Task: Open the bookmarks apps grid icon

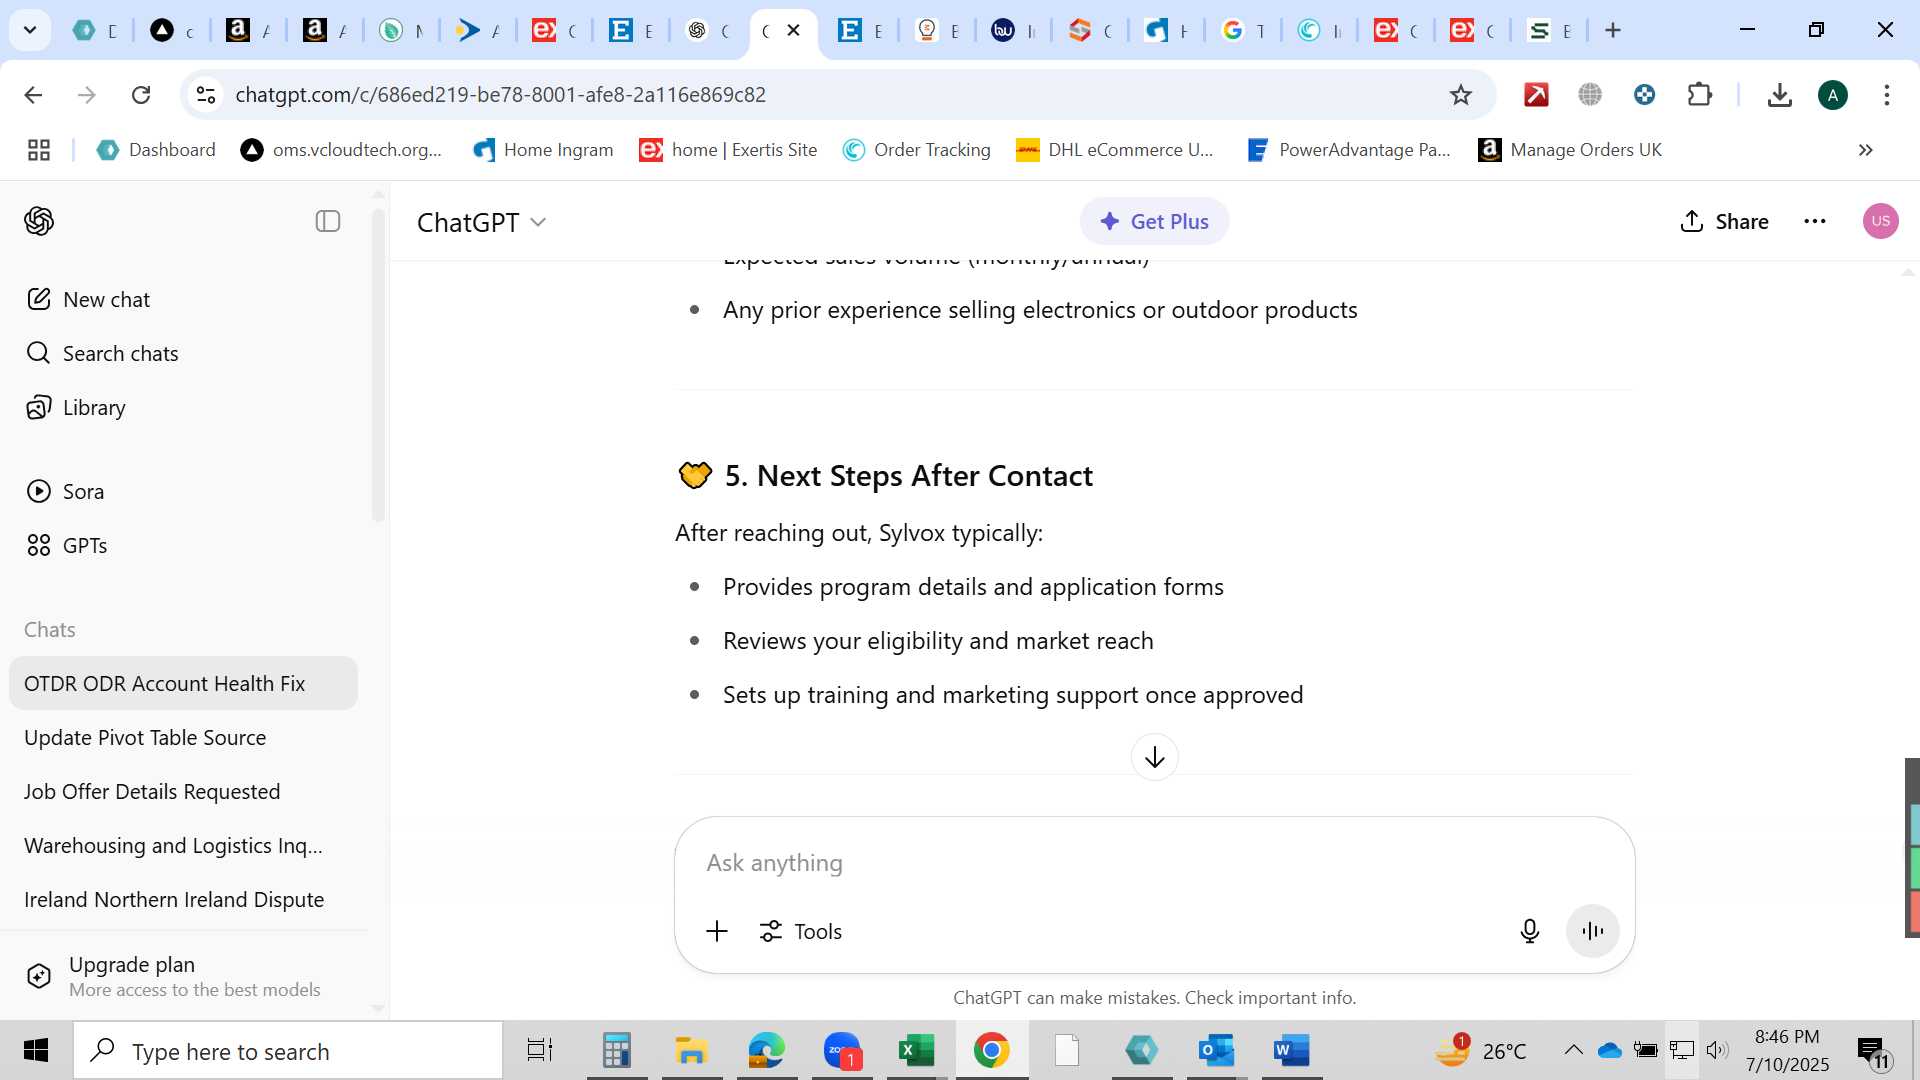Action: (x=39, y=150)
